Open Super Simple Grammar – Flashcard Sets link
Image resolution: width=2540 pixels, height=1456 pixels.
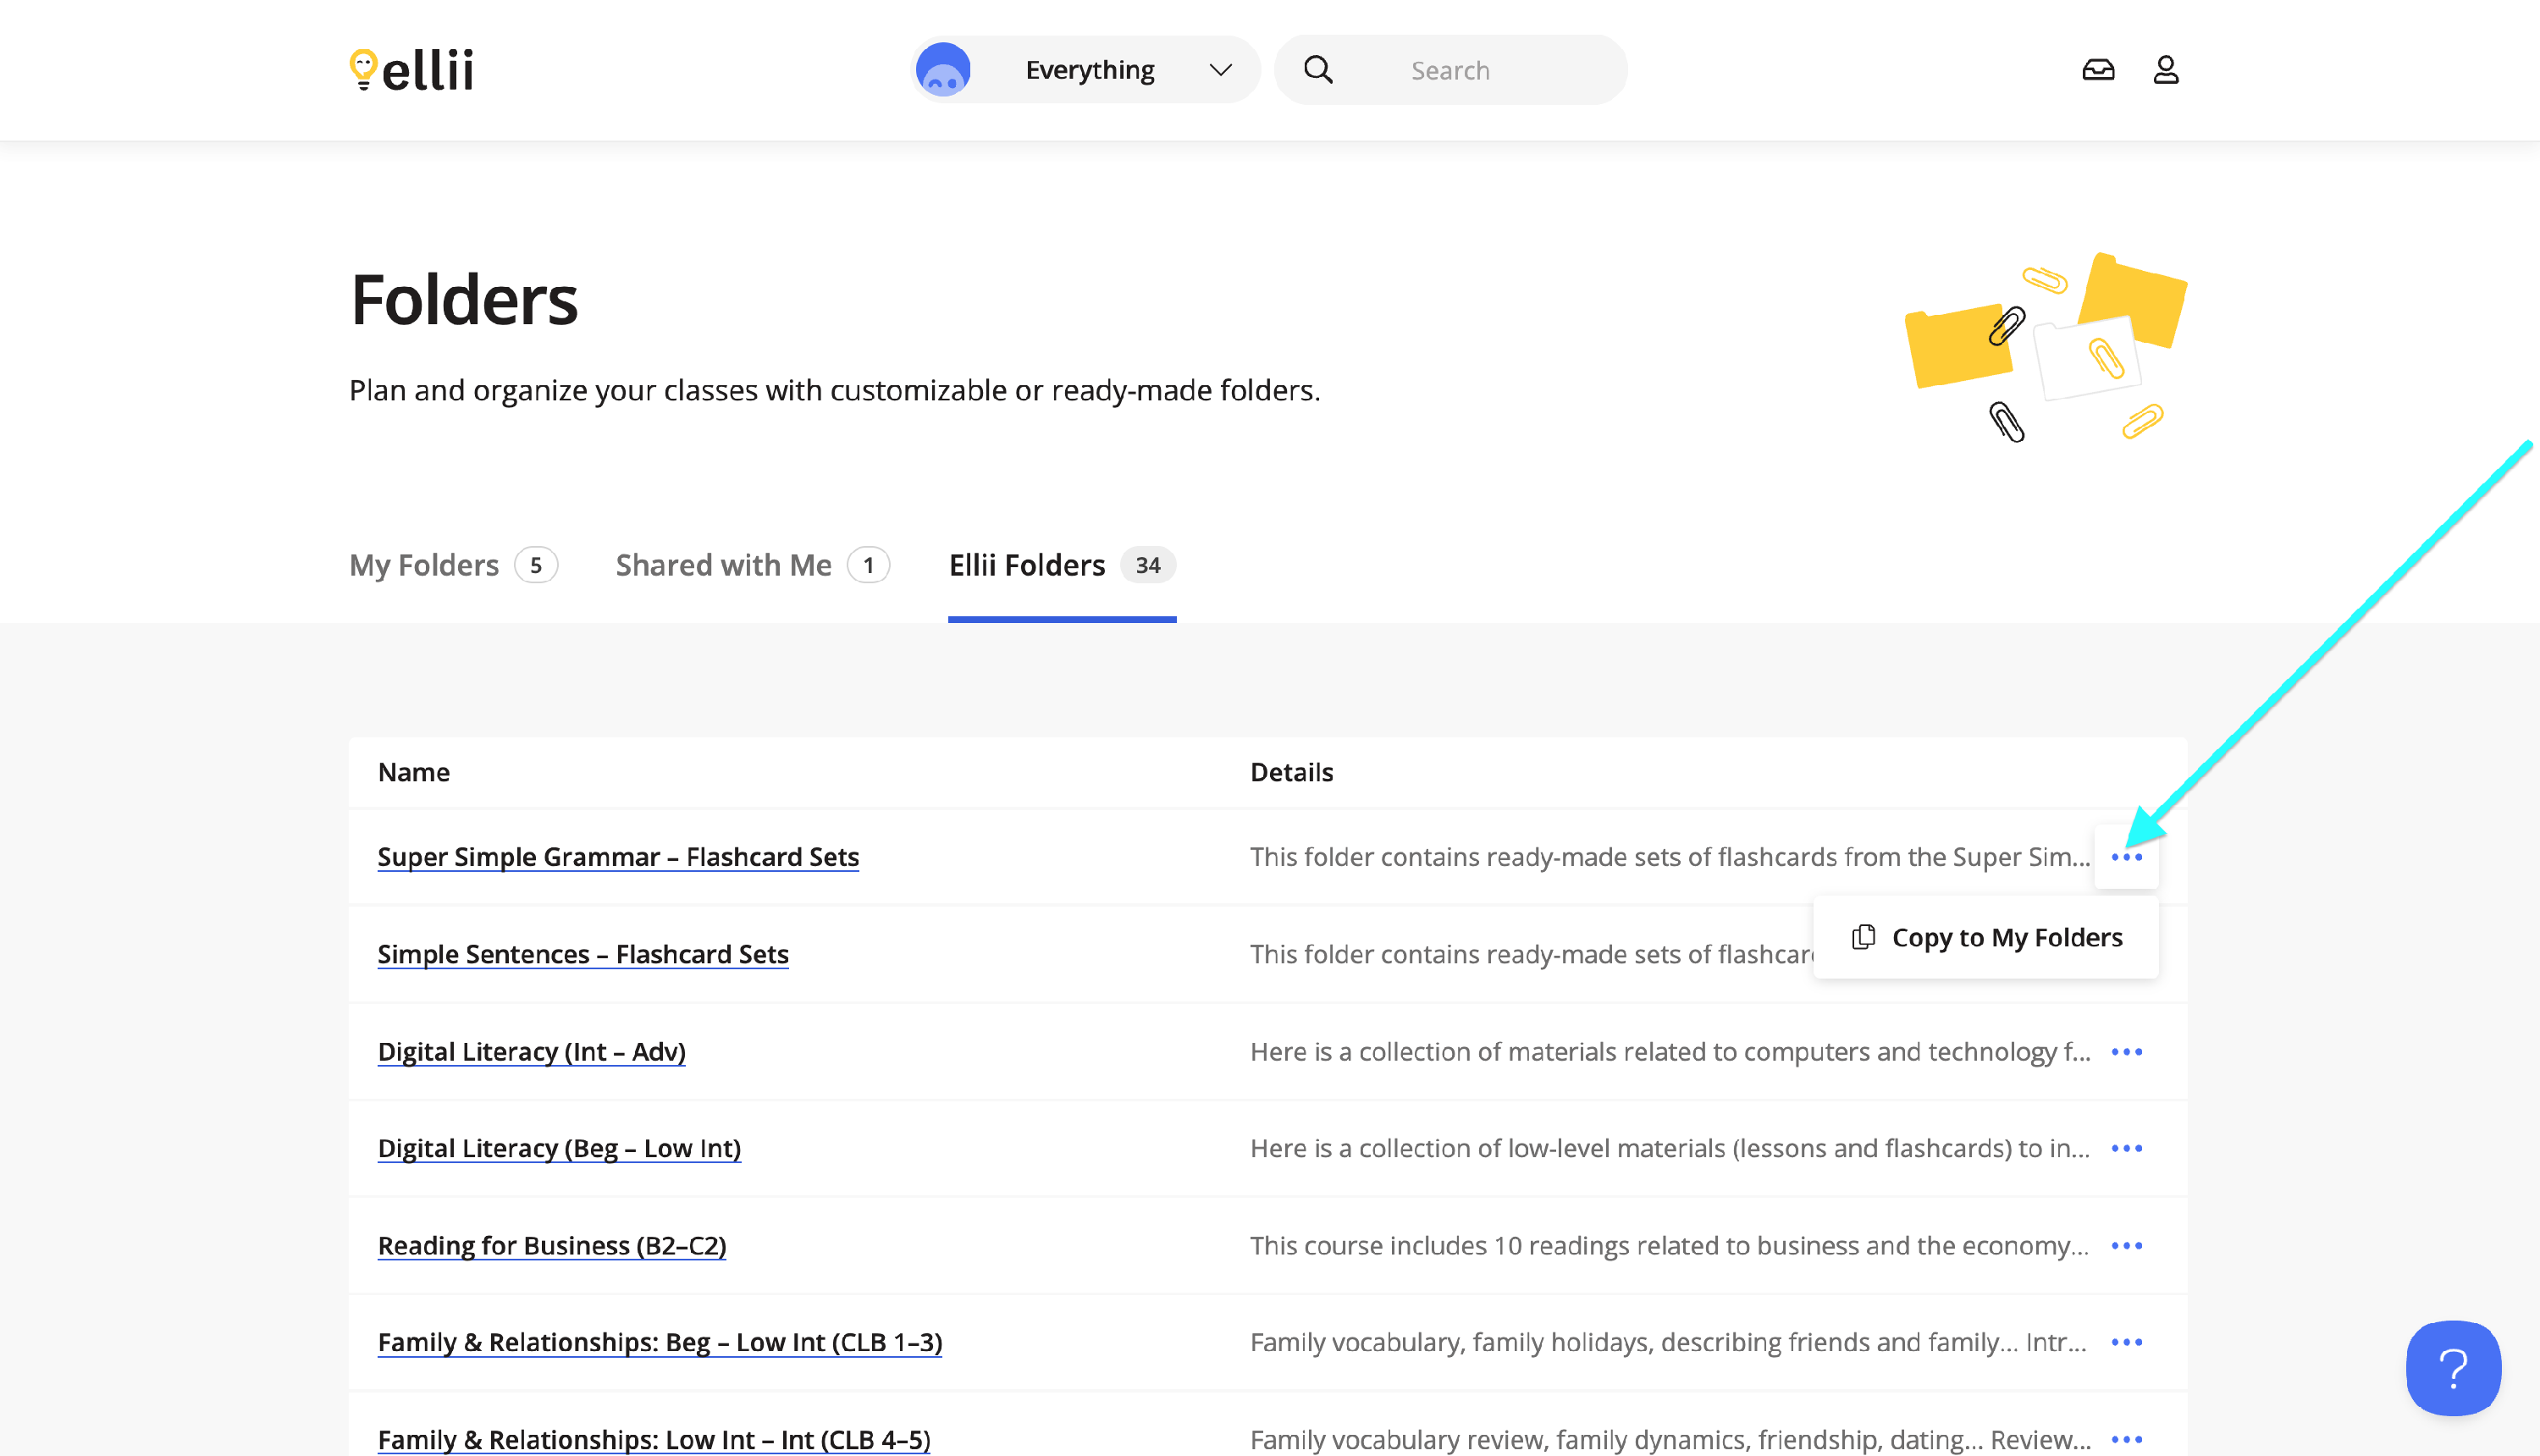point(618,857)
